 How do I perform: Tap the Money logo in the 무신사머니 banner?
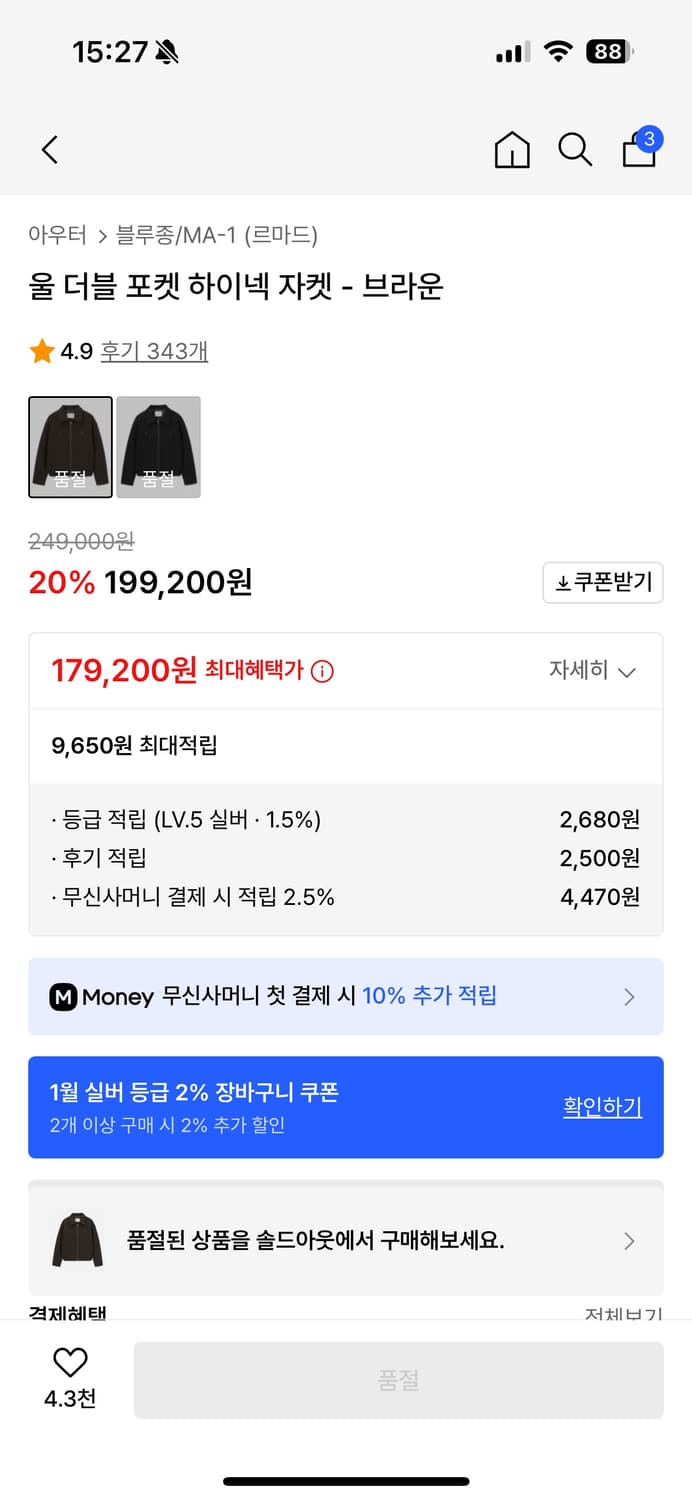point(62,996)
